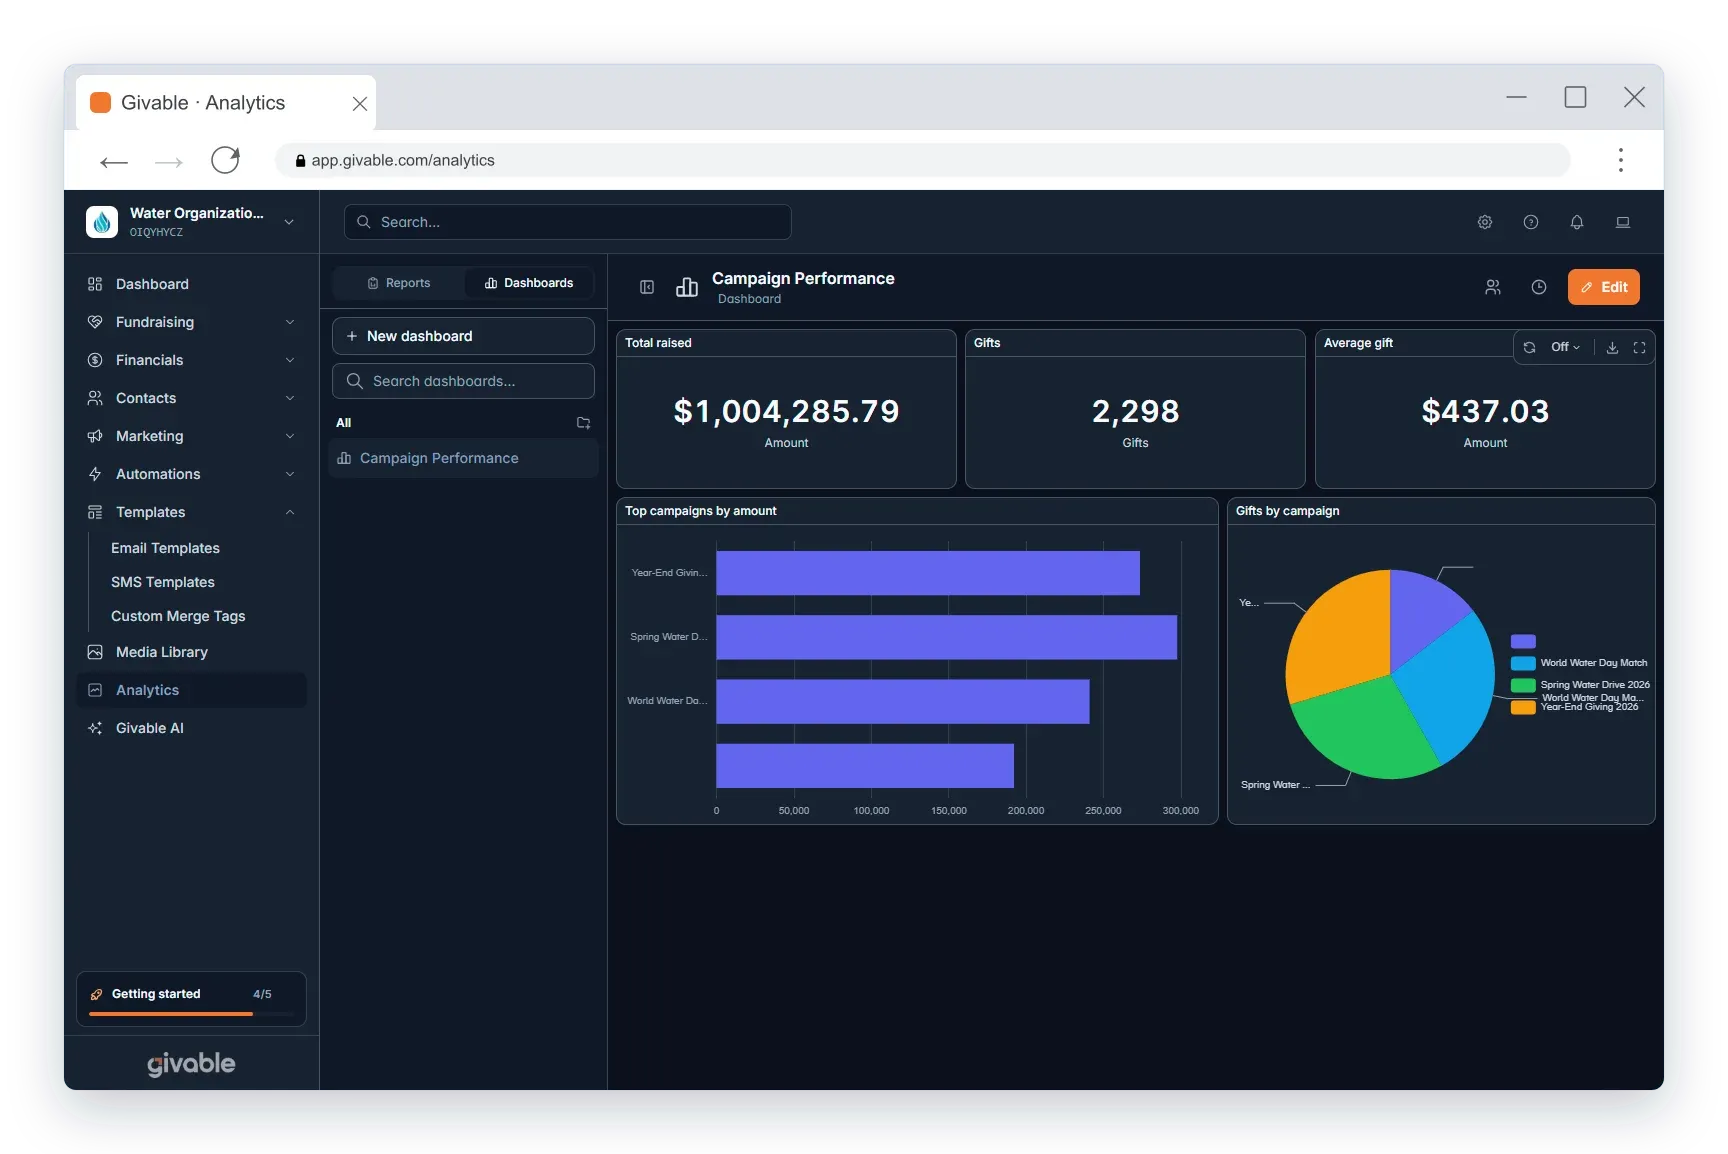Open the settings gear icon
The image size is (1728, 1154).
1485,222
